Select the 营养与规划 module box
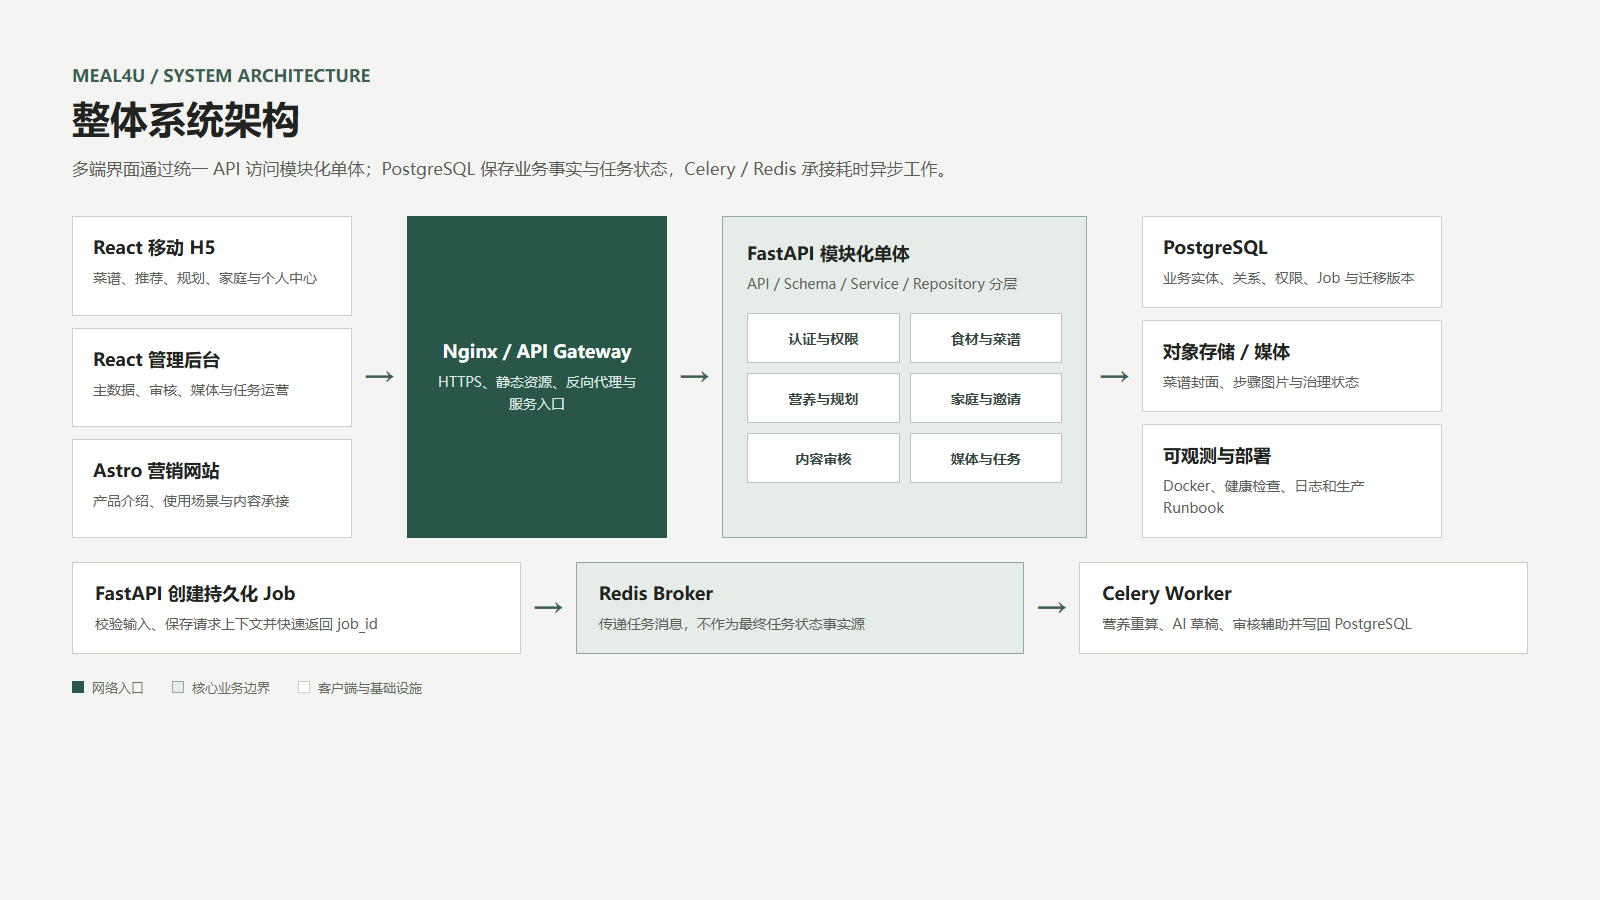 pyautogui.click(x=823, y=398)
